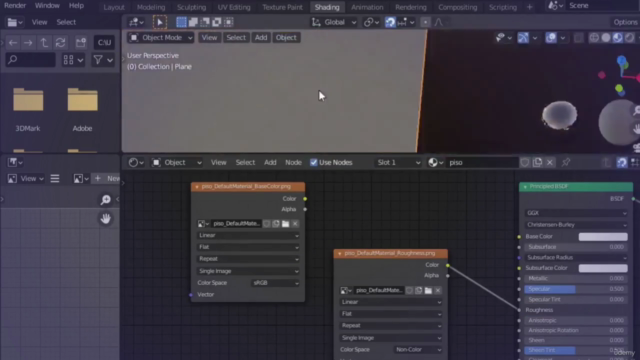
Task: Toggle node editor snapping icon
Action: click(622, 162)
